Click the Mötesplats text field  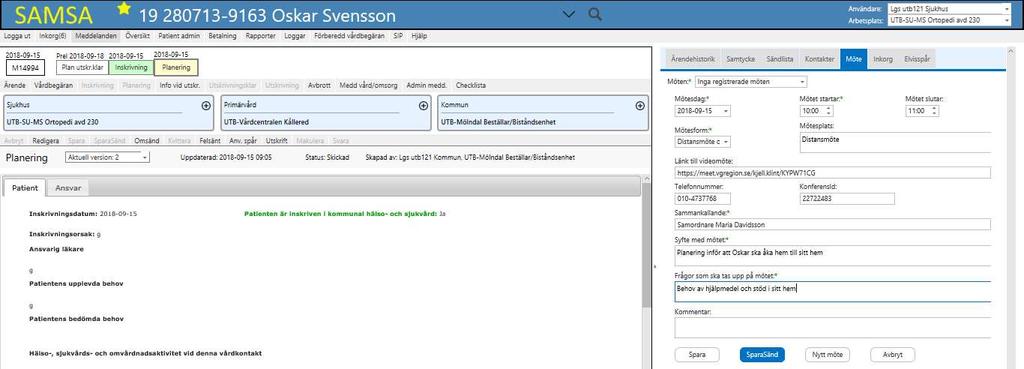coord(895,142)
